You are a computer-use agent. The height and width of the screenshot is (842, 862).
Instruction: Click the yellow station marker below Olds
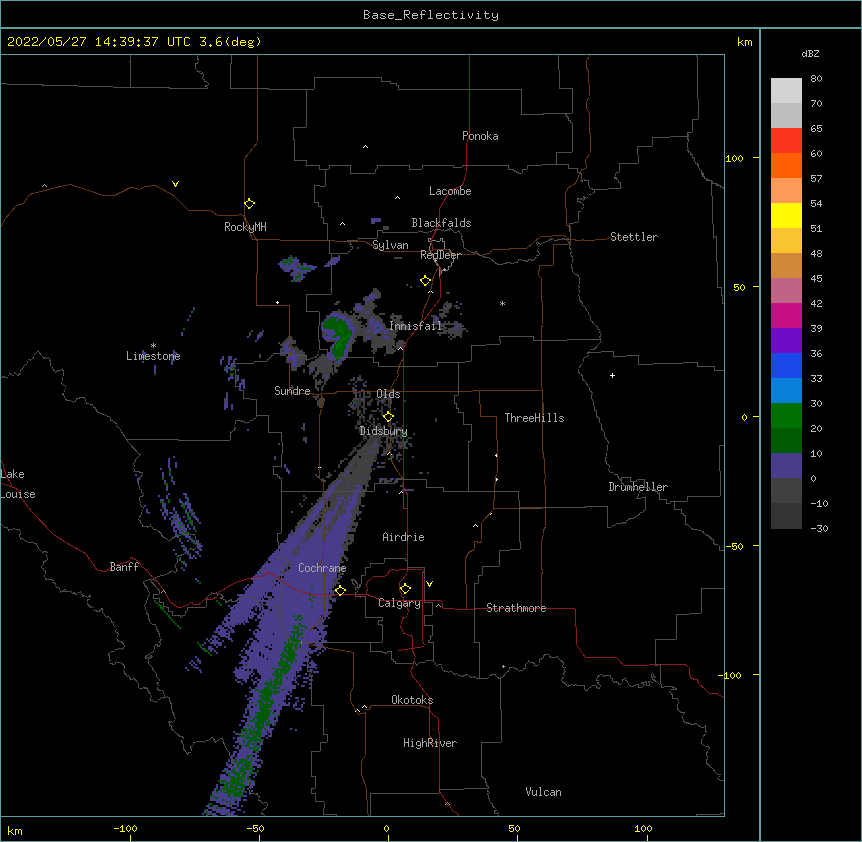[388, 417]
